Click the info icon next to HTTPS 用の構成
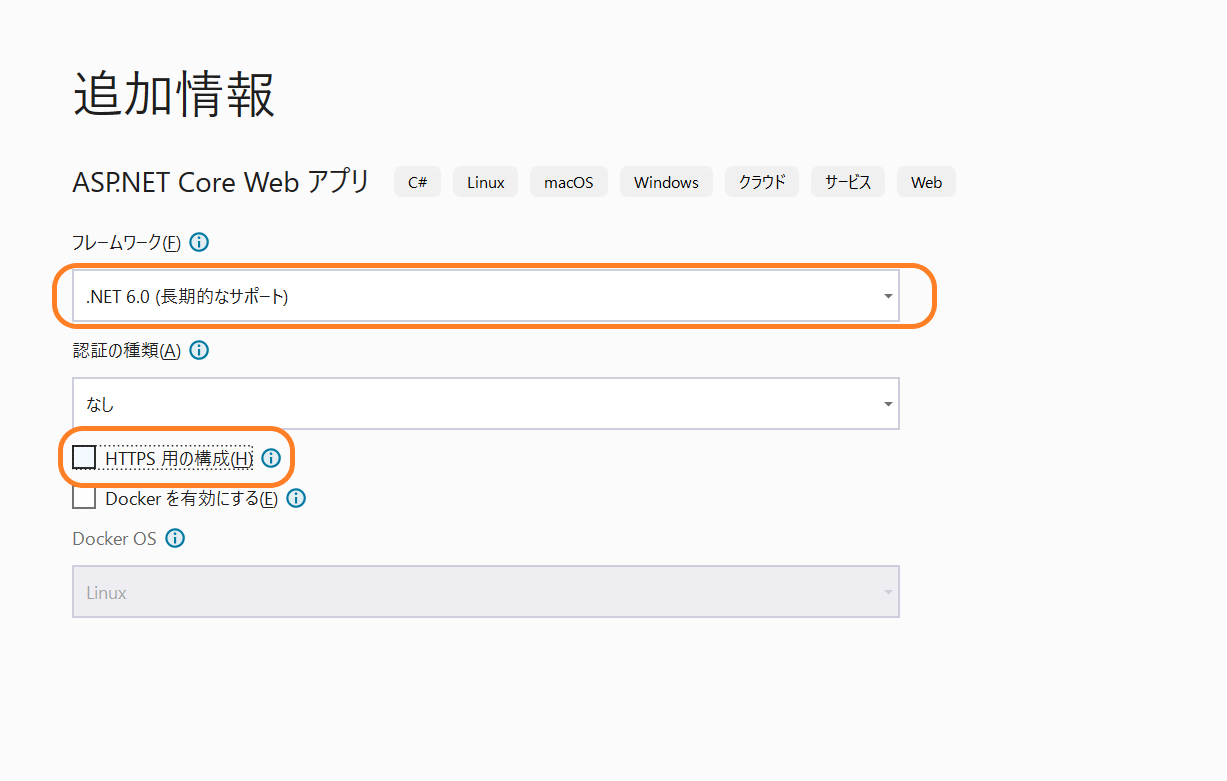 pyautogui.click(x=271, y=458)
